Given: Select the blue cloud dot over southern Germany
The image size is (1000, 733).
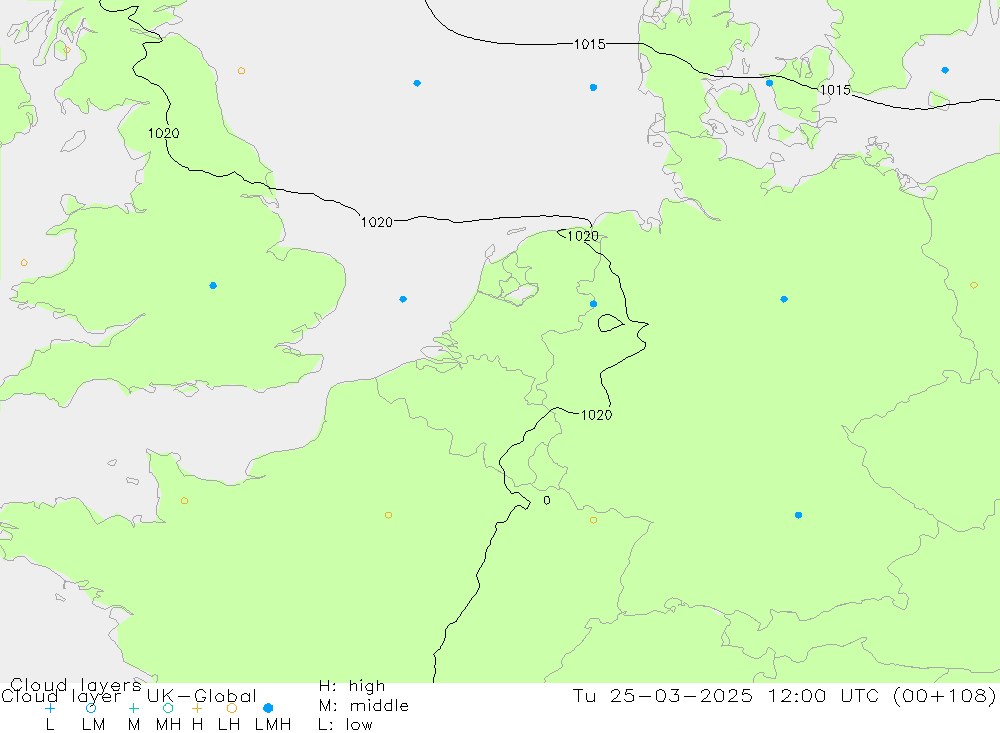Looking at the screenshot, I should click(x=798, y=515).
